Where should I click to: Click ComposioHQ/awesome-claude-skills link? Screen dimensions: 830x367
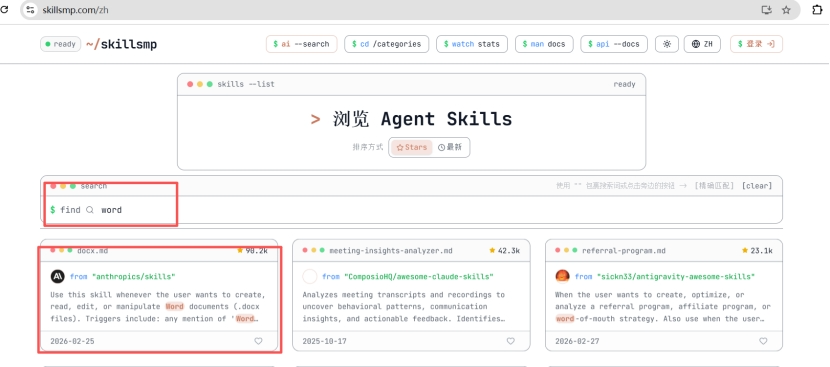[419, 276]
